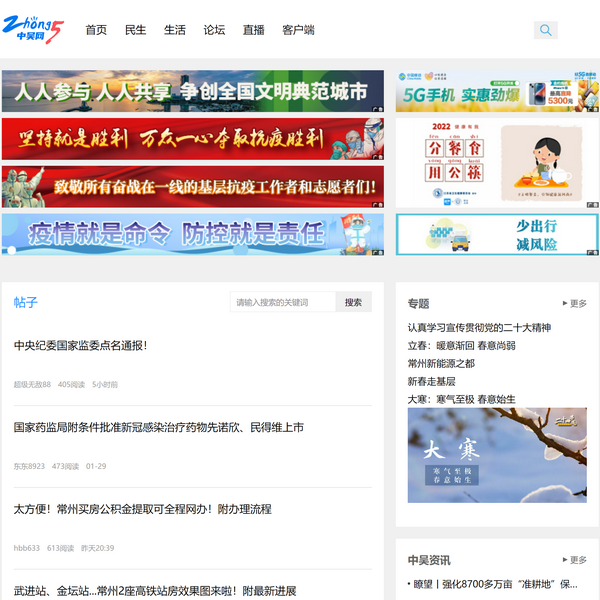Click the magnifier search icon in header

545,30
